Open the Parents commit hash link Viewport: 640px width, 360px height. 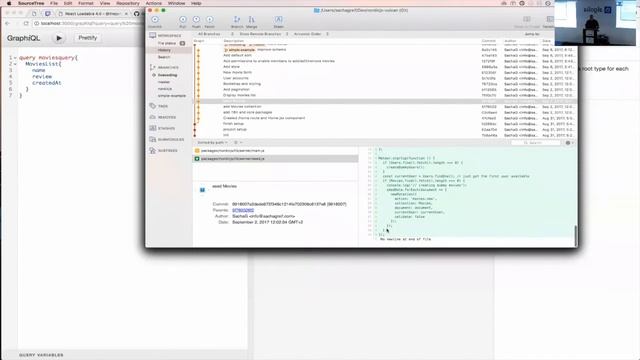(x=243, y=210)
